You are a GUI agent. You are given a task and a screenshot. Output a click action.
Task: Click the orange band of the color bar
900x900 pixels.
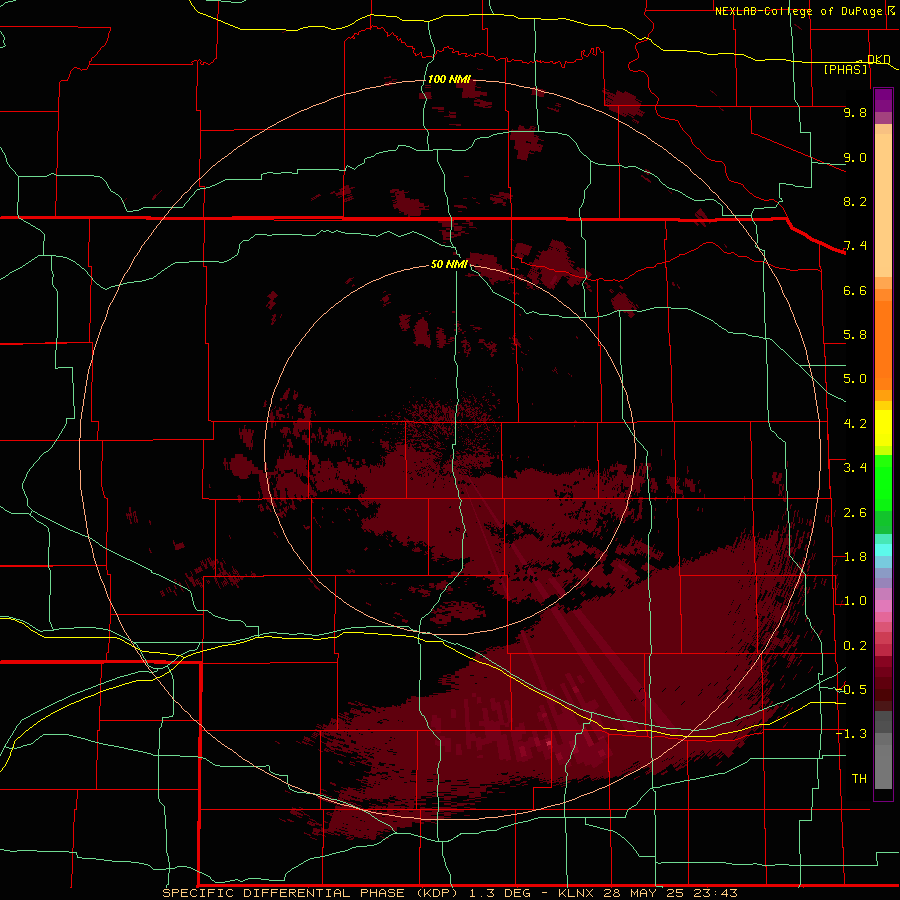[x=883, y=344]
